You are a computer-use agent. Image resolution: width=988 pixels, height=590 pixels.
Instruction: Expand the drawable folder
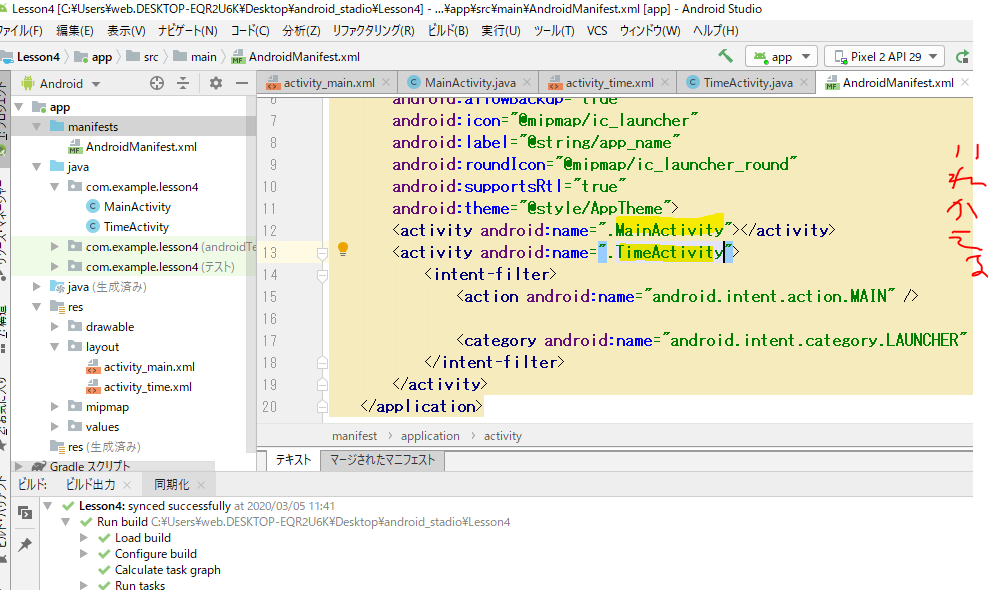[x=55, y=327]
